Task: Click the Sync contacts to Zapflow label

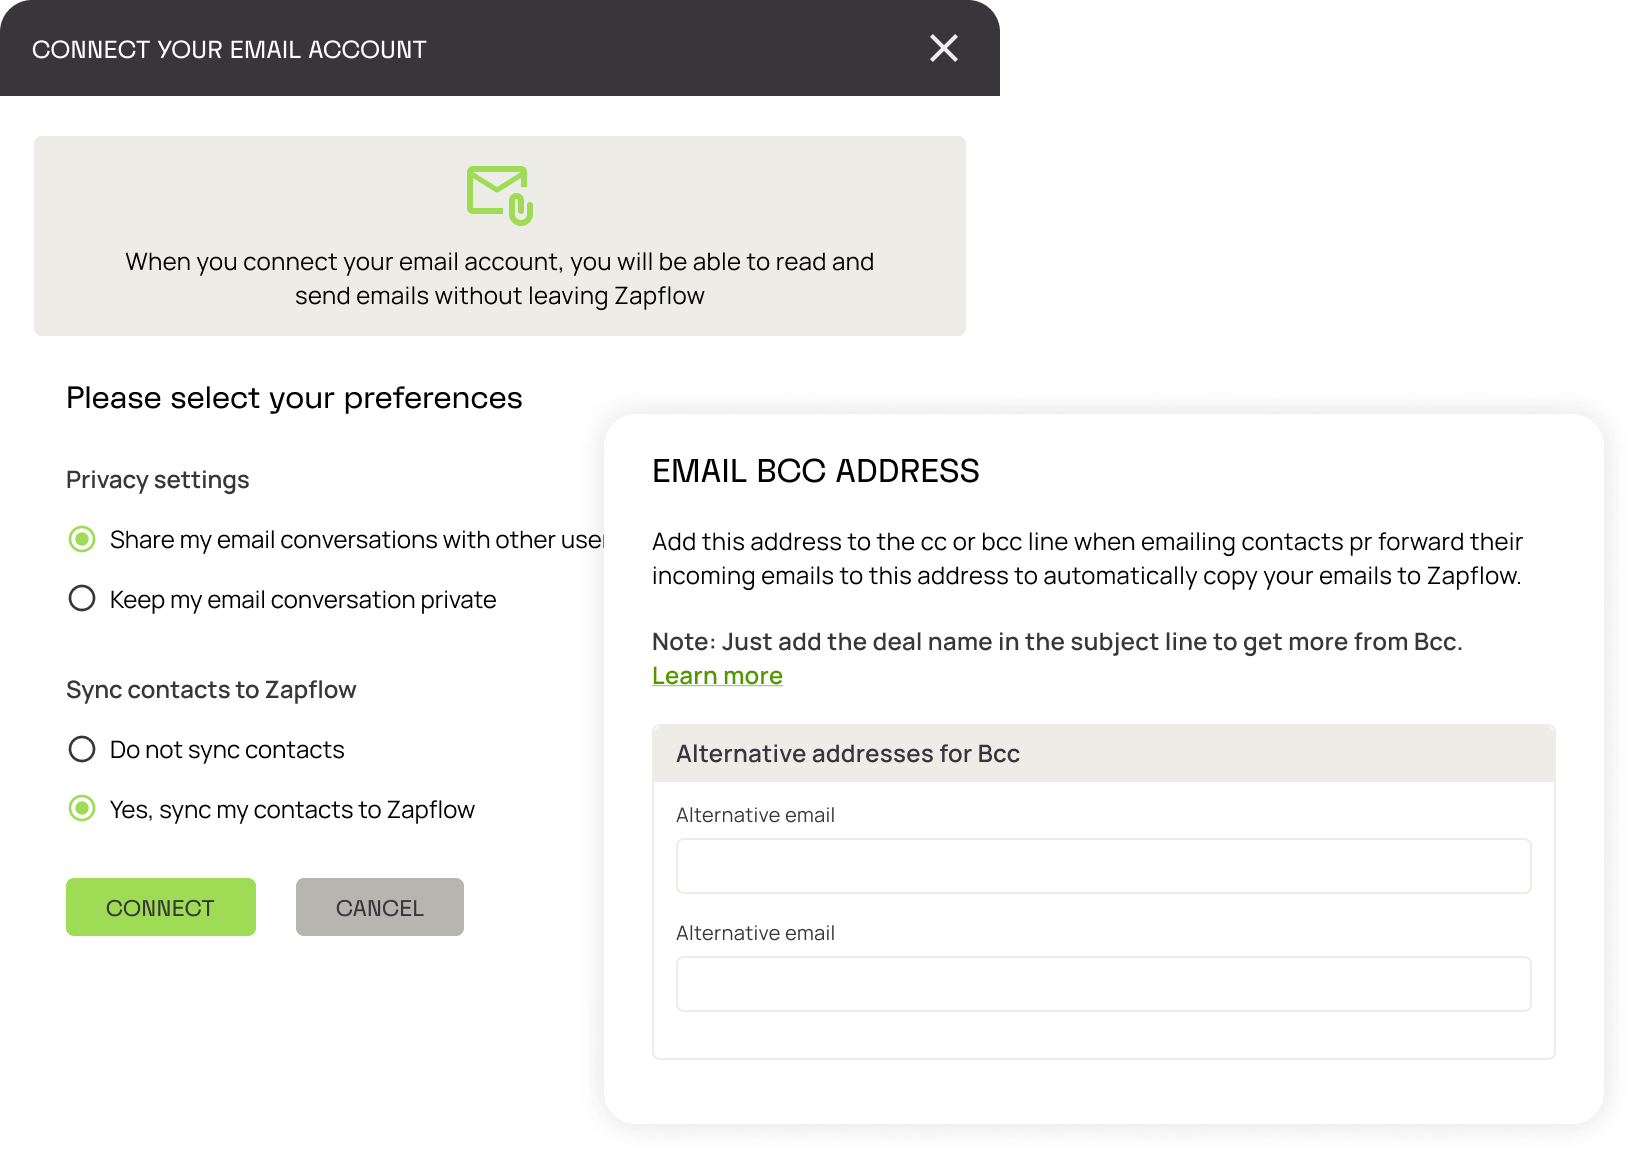Action: pos(211,690)
